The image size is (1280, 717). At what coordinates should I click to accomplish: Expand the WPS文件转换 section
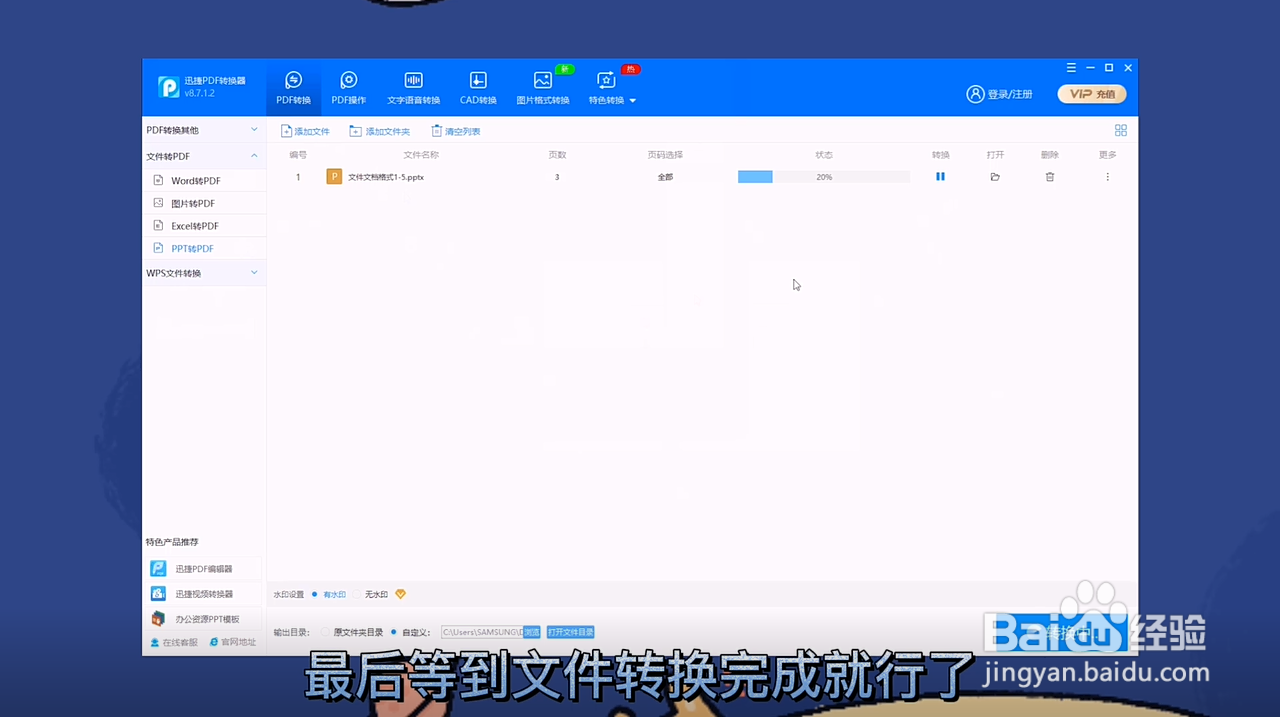pos(204,272)
